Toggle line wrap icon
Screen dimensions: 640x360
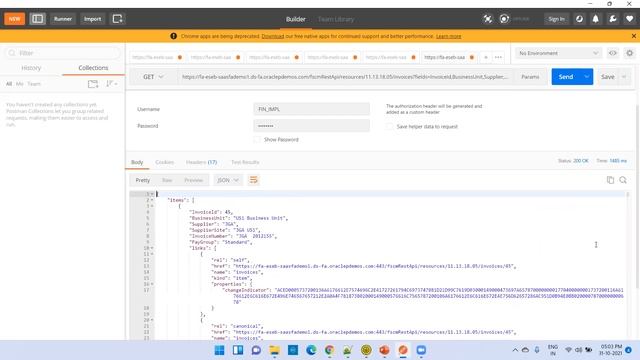[253, 180]
